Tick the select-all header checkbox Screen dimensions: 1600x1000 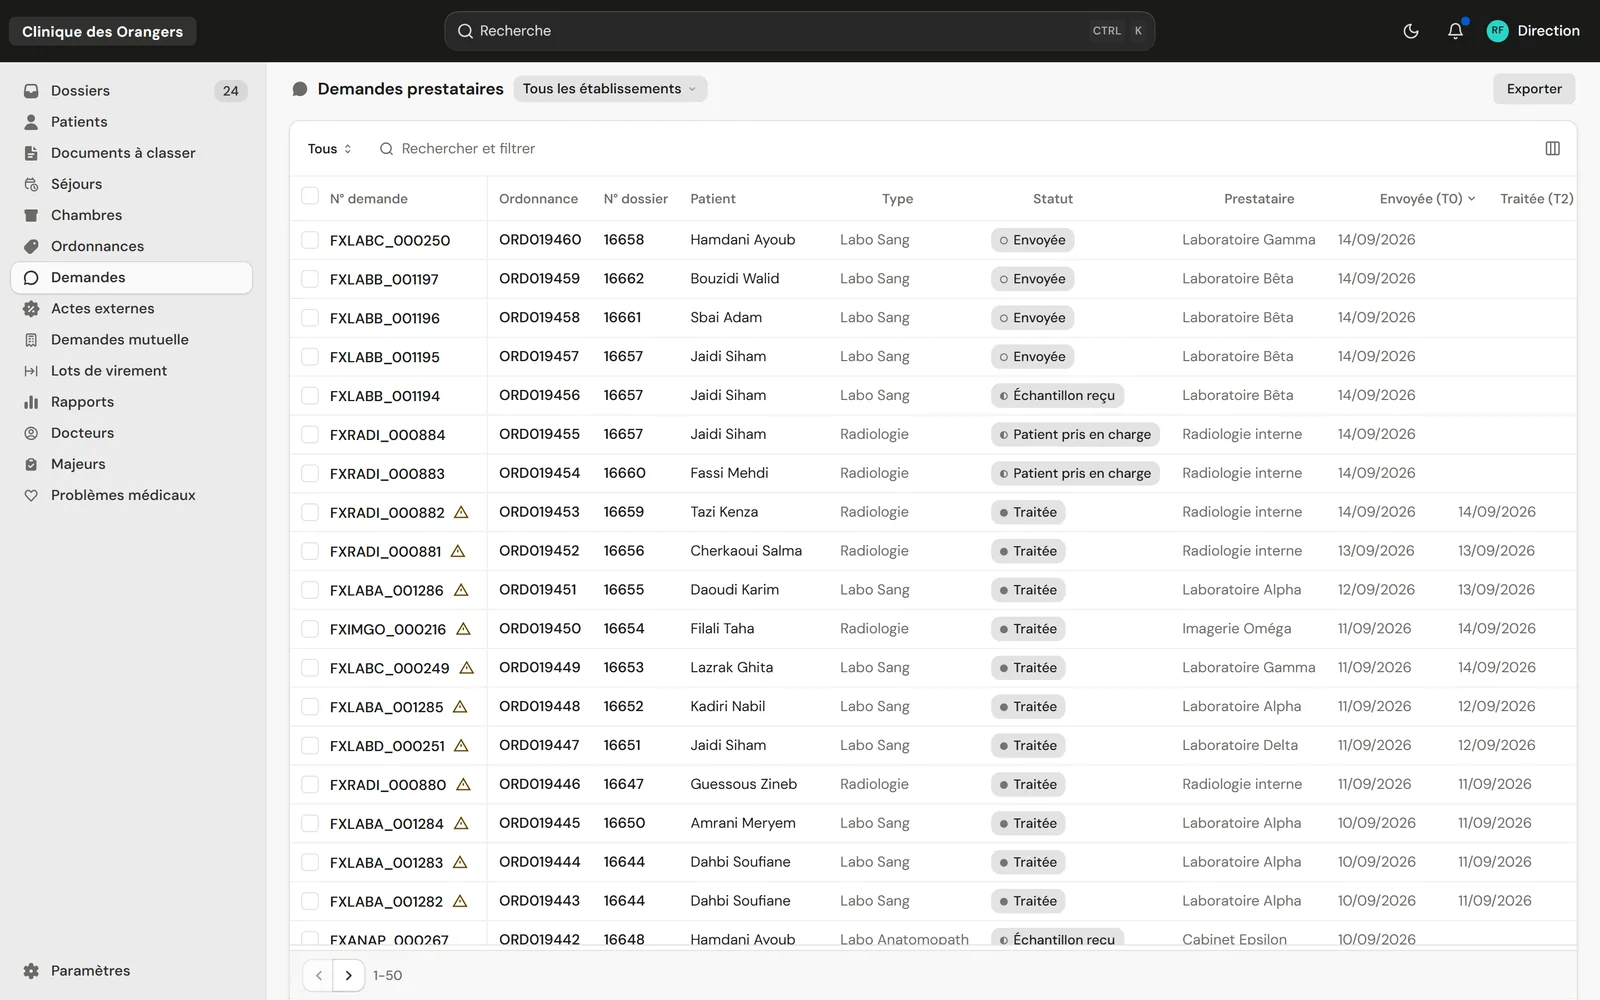[x=310, y=196]
